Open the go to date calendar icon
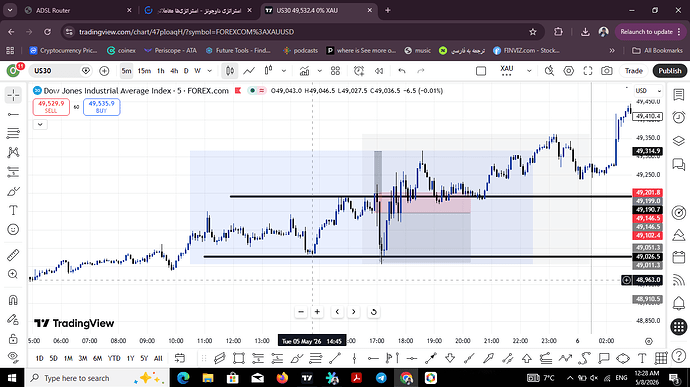690x387 pixels. pyautogui.click(x=180, y=358)
